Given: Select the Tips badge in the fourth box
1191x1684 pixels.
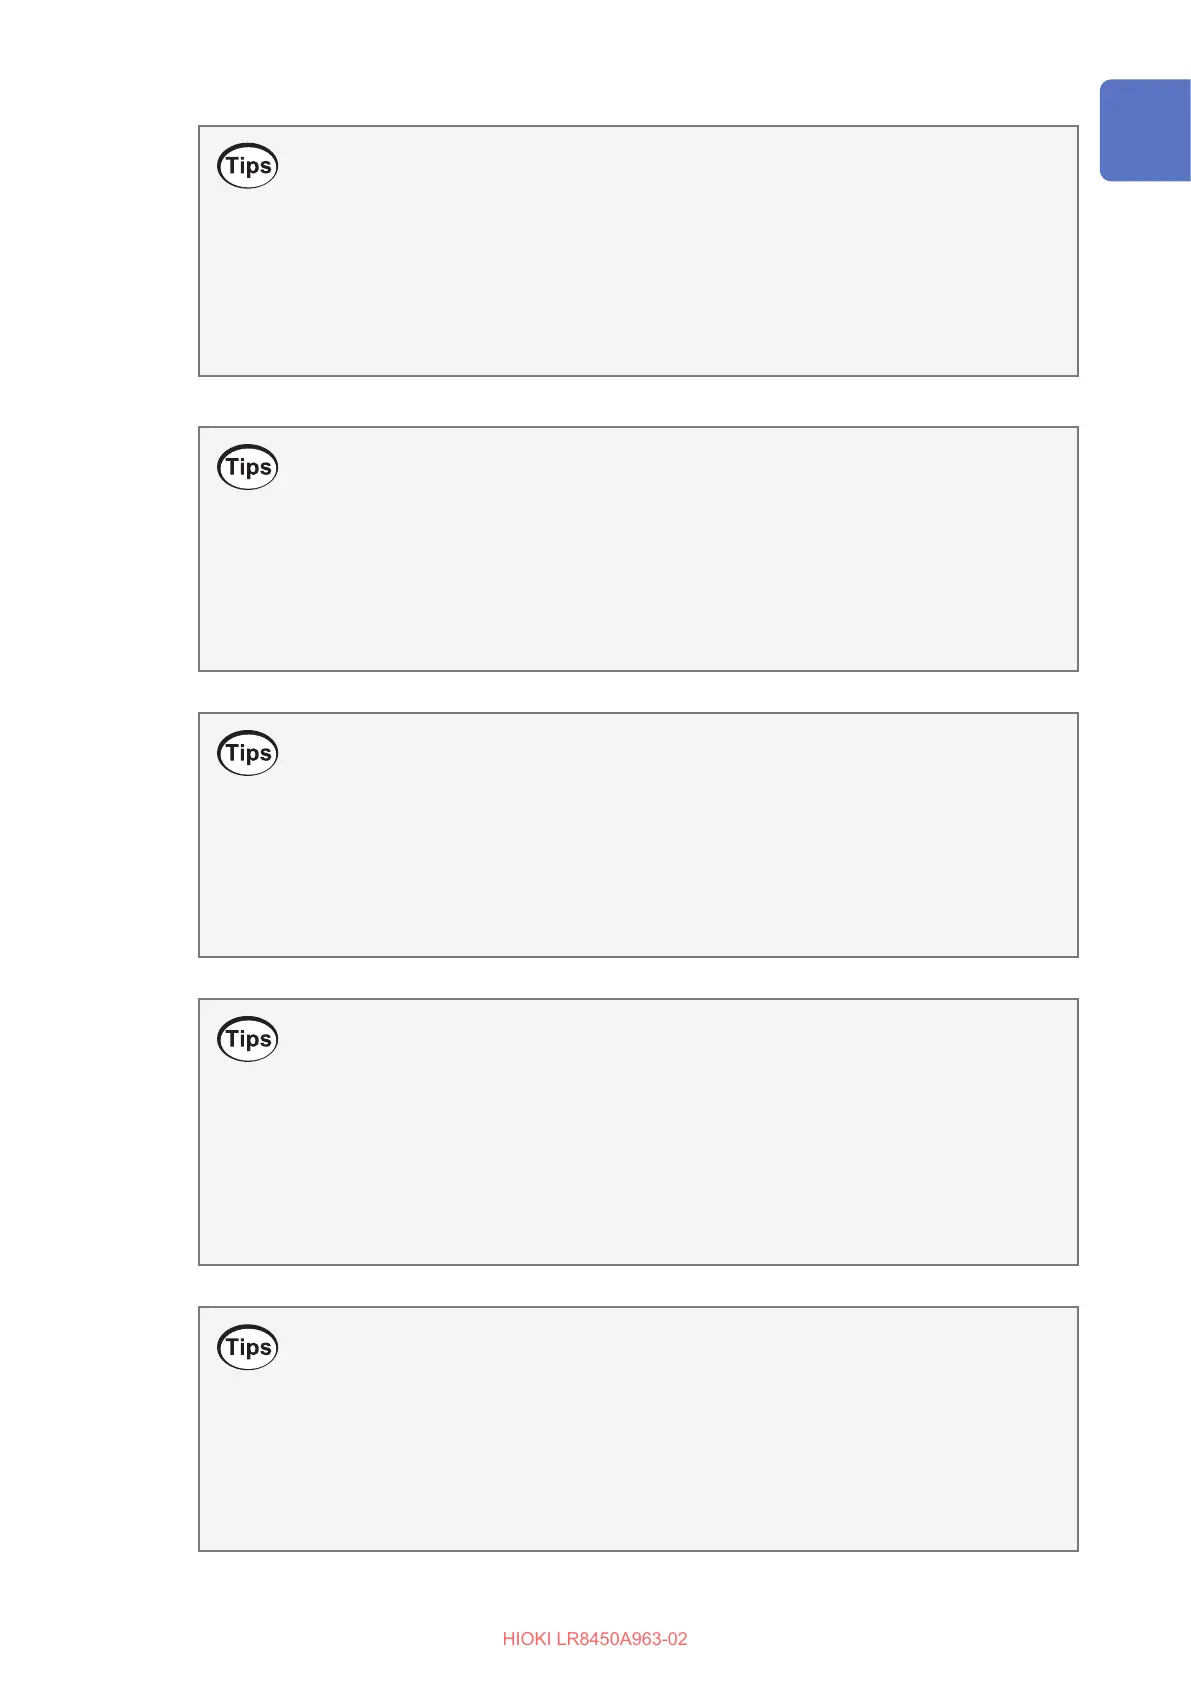Looking at the screenshot, I should 247,1039.
